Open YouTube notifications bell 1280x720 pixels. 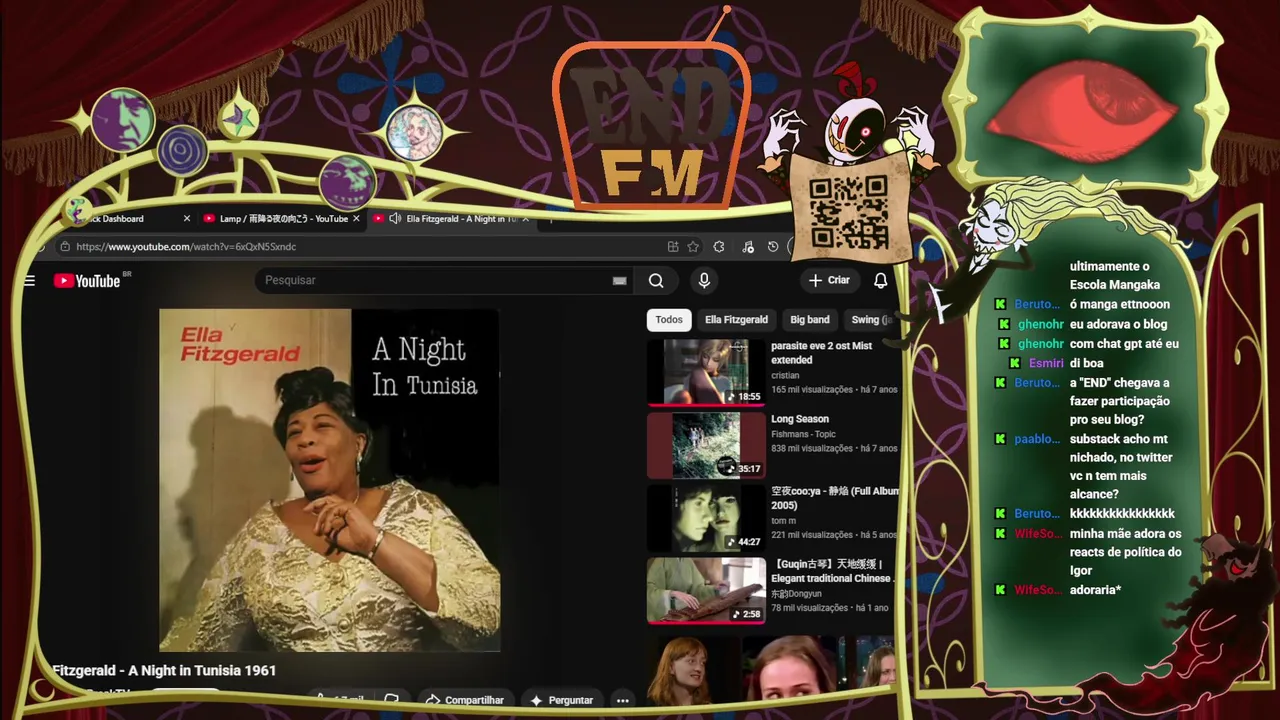[x=881, y=281]
